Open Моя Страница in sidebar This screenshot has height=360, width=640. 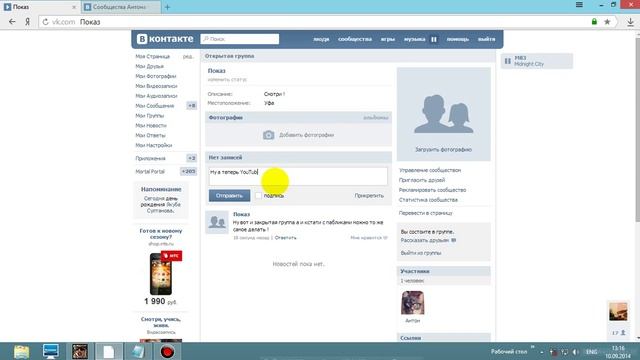(153, 56)
